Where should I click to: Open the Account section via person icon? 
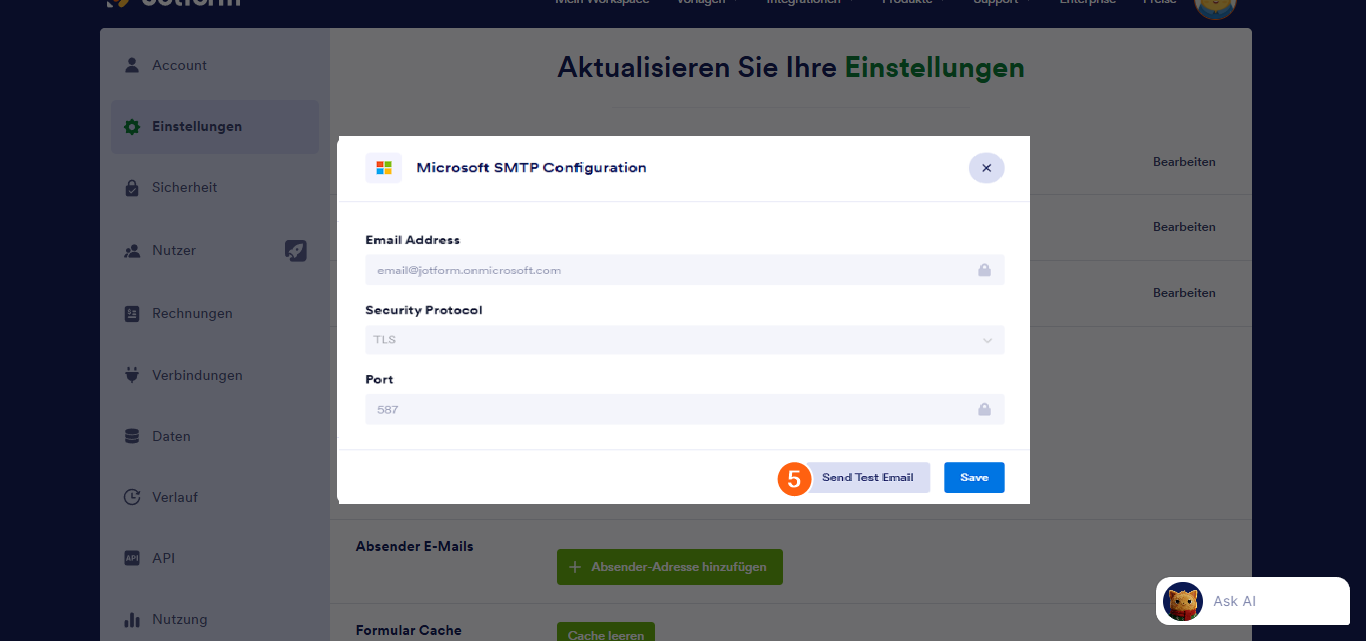tap(131, 64)
